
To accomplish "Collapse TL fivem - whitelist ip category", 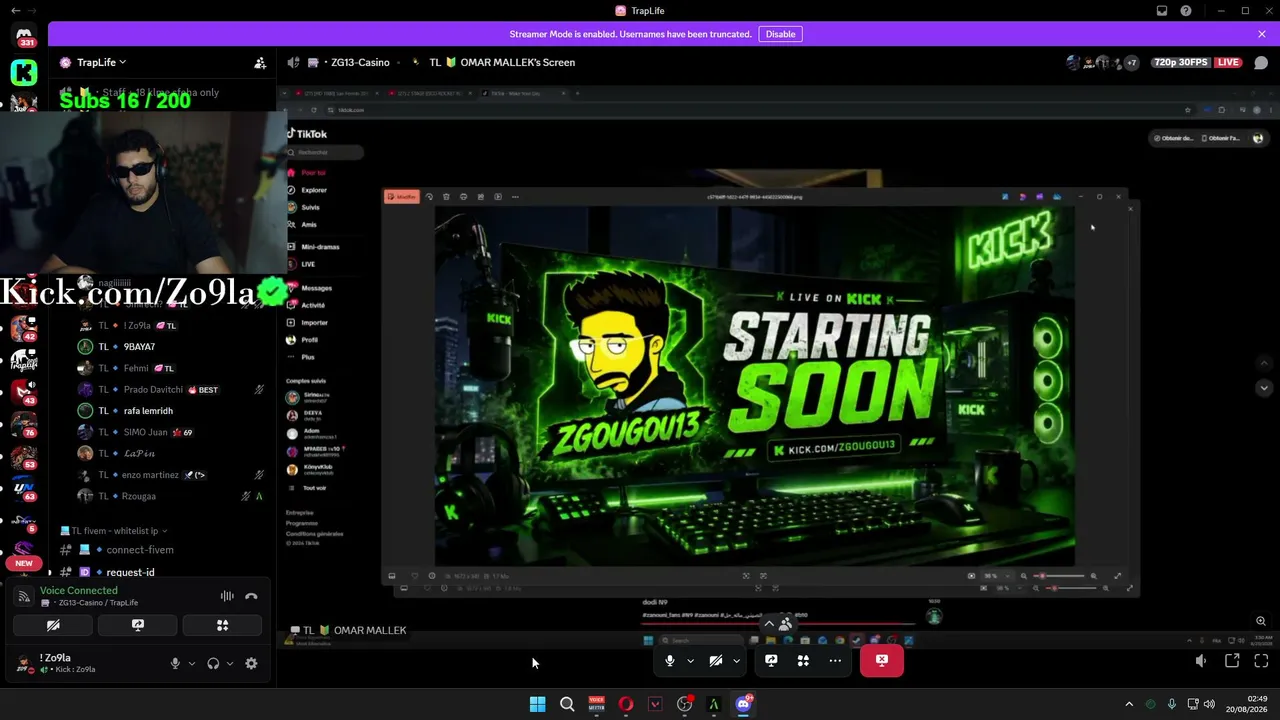I will (114, 531).
